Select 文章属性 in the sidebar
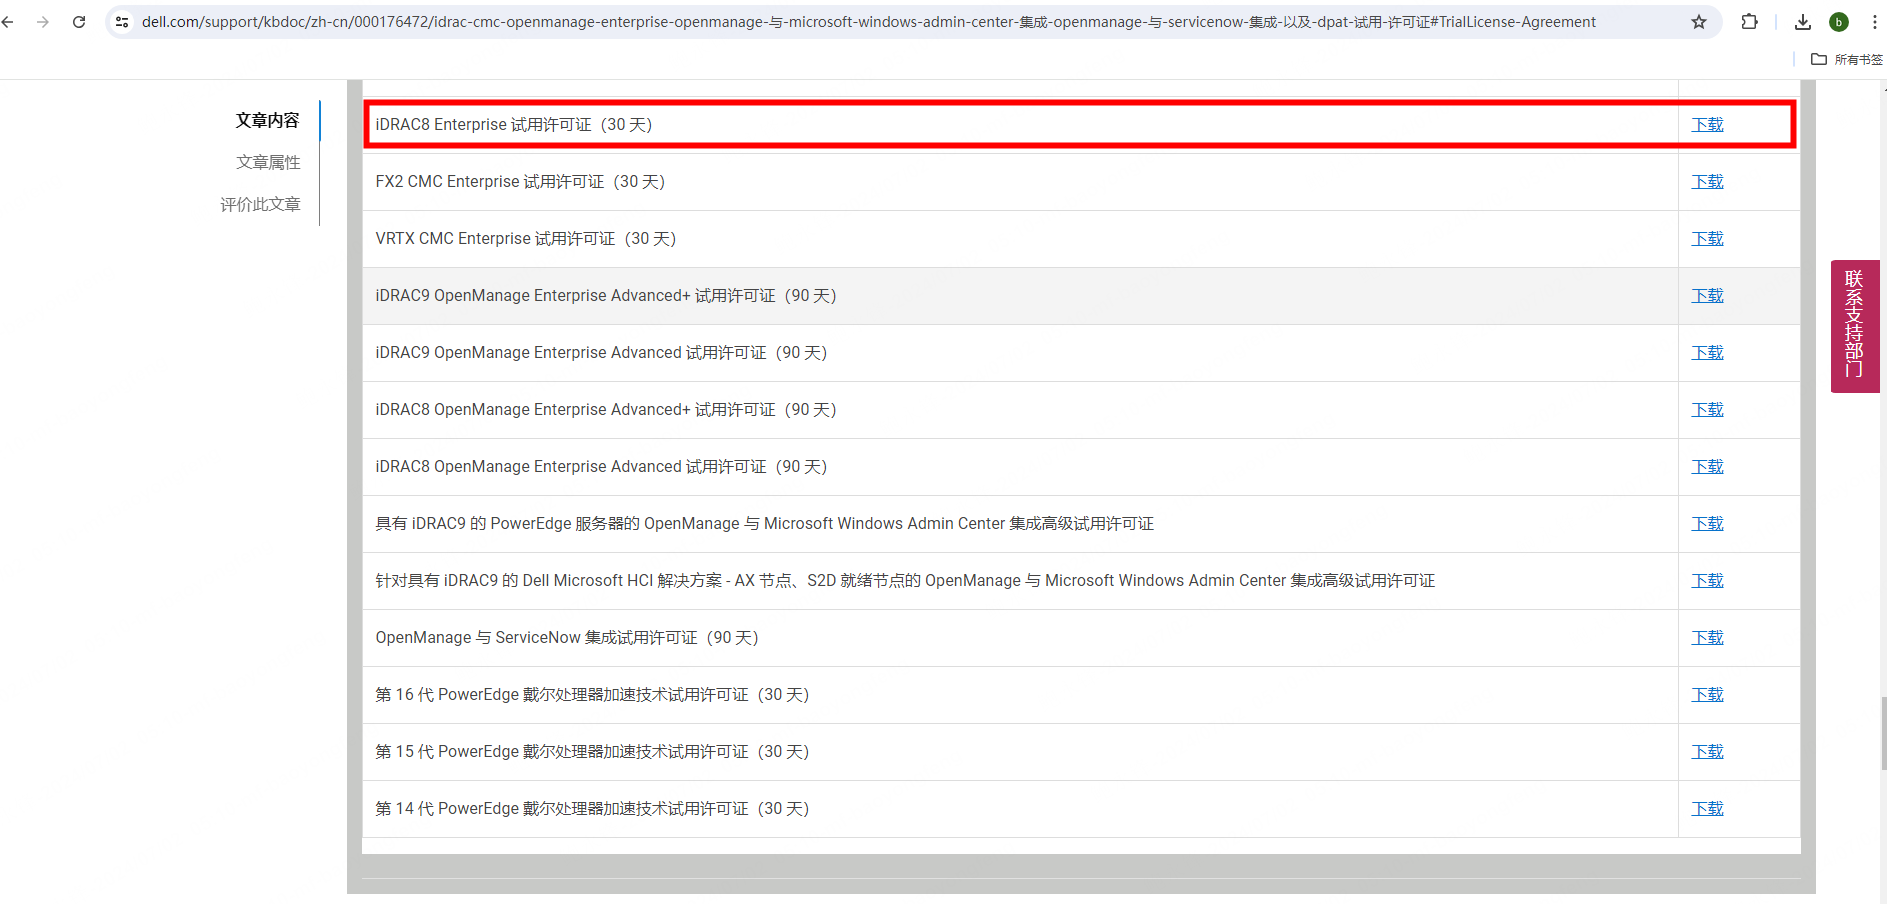 [268, 162]
